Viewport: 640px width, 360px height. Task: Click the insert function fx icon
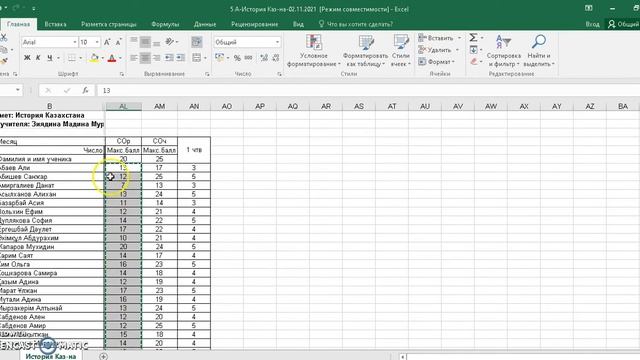pyautogui.click(x=85, y=90)
